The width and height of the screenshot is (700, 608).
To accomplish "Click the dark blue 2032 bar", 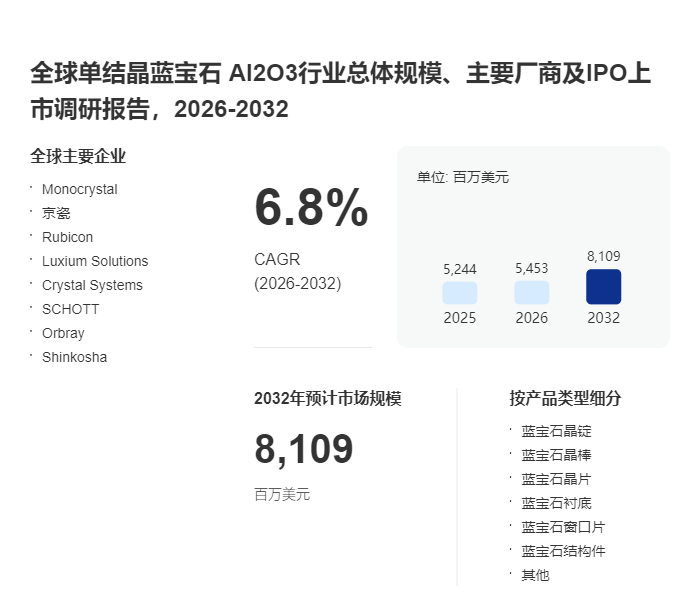I will click(603, 287).
